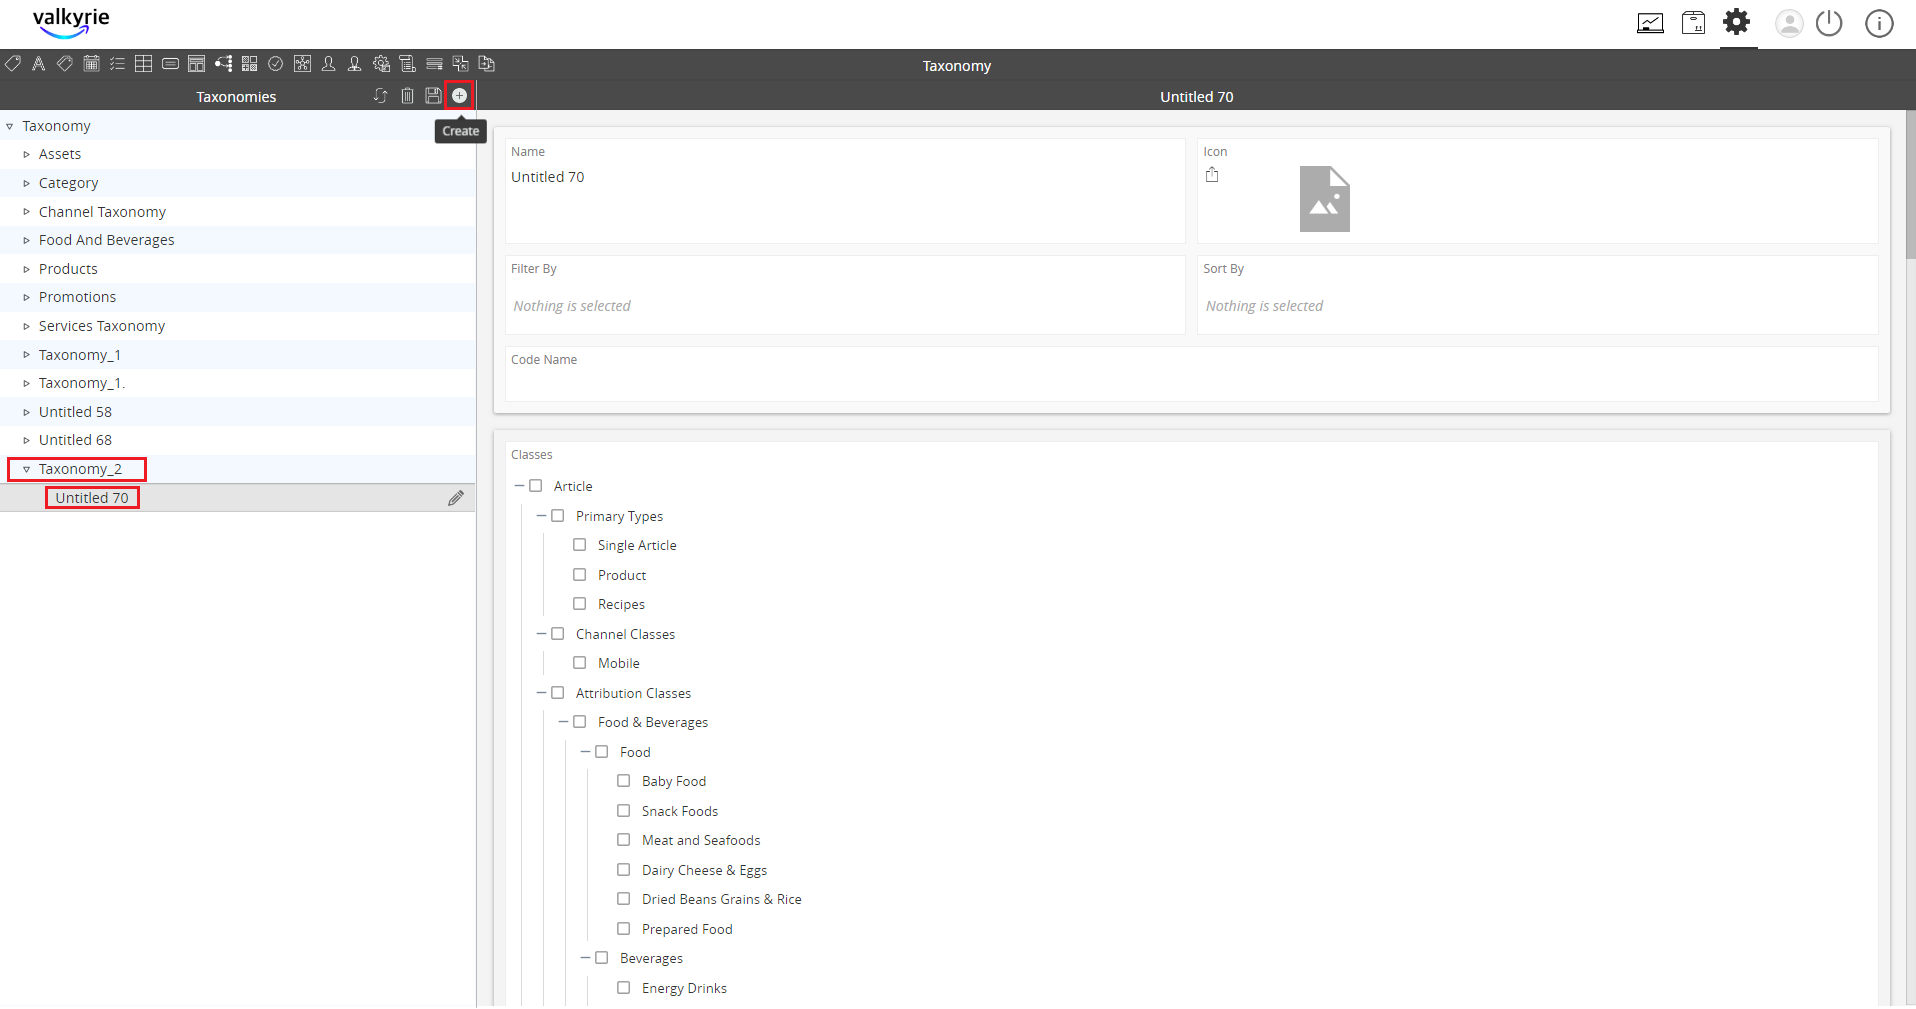Screen dimensions: 1916x1009
Task: Check the Single Article checkbox
Action: tap(580, 545)
